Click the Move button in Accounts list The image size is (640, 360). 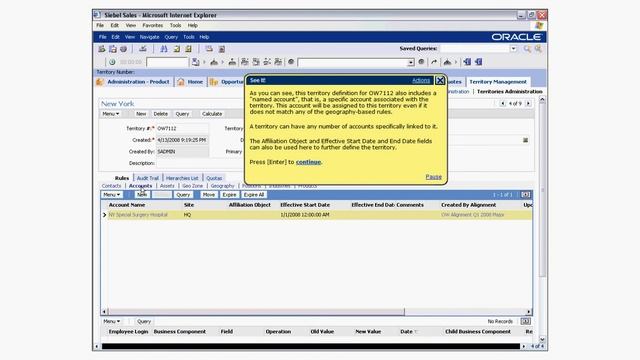point(209,195)
